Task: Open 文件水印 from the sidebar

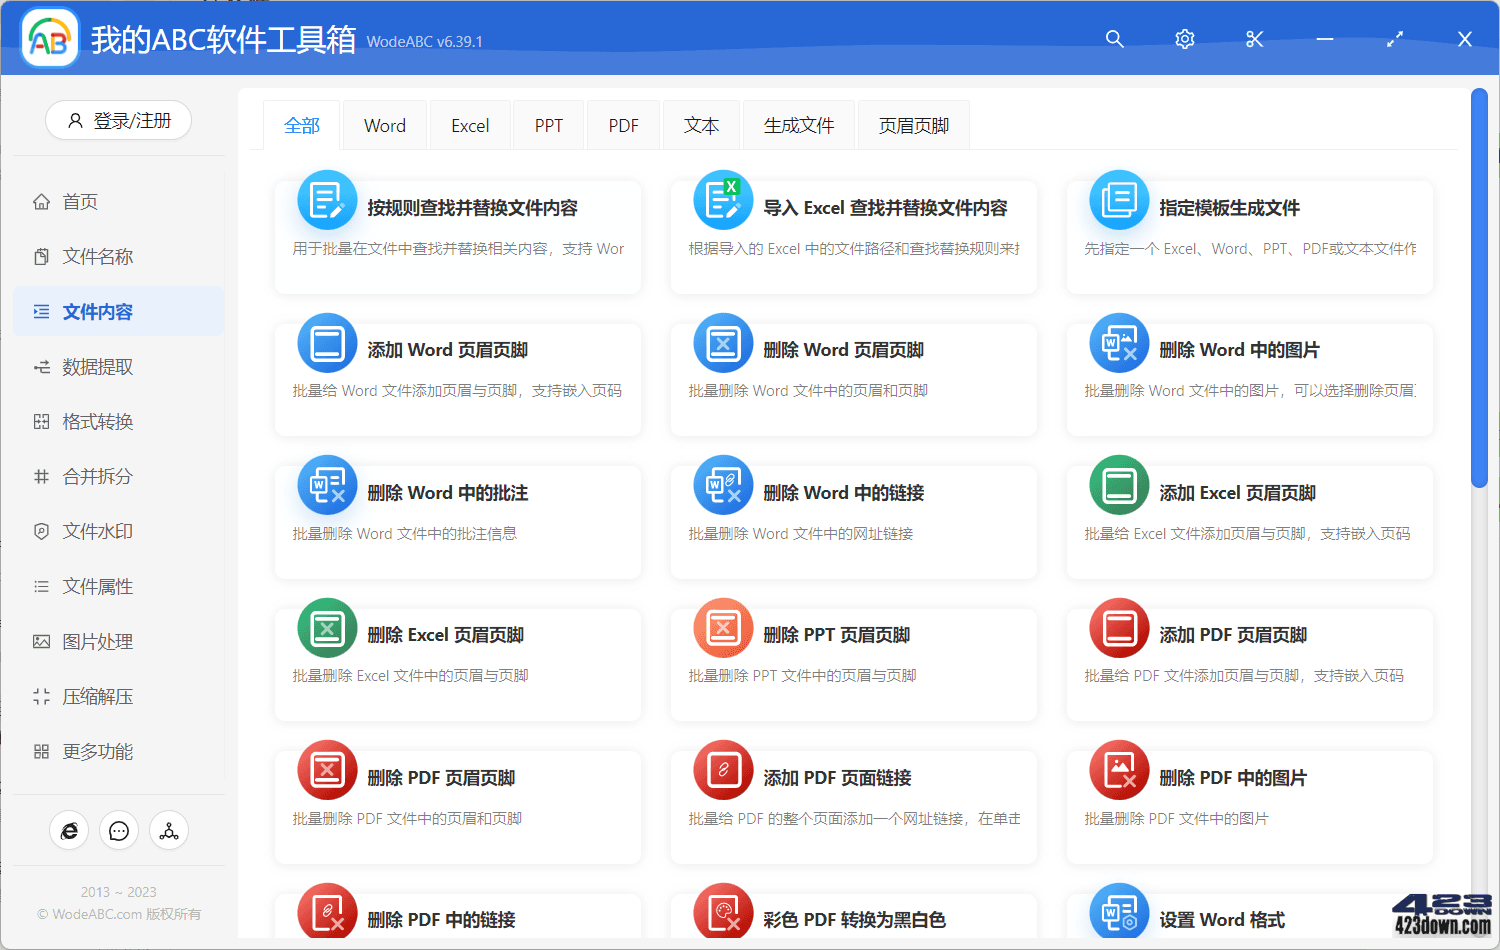Action: point(94,531)
